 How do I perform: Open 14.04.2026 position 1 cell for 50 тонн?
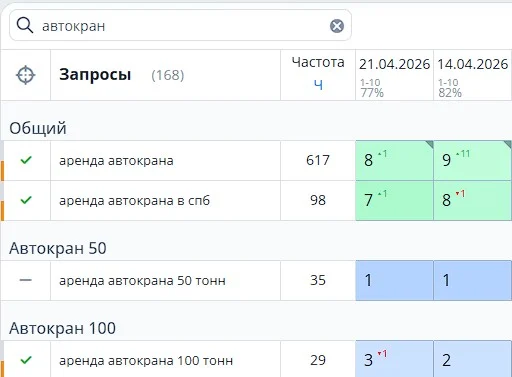click(x=472, y=280)
